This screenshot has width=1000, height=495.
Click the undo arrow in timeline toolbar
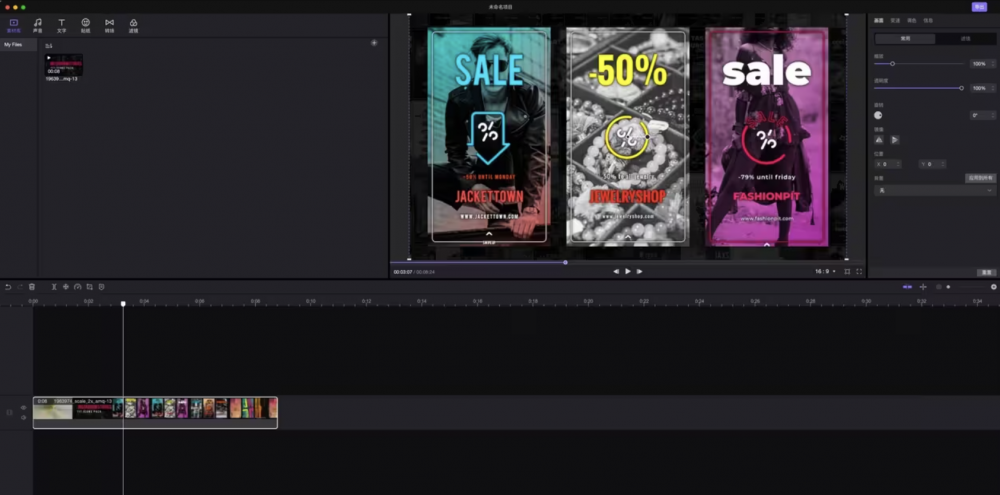pos(8,287)
